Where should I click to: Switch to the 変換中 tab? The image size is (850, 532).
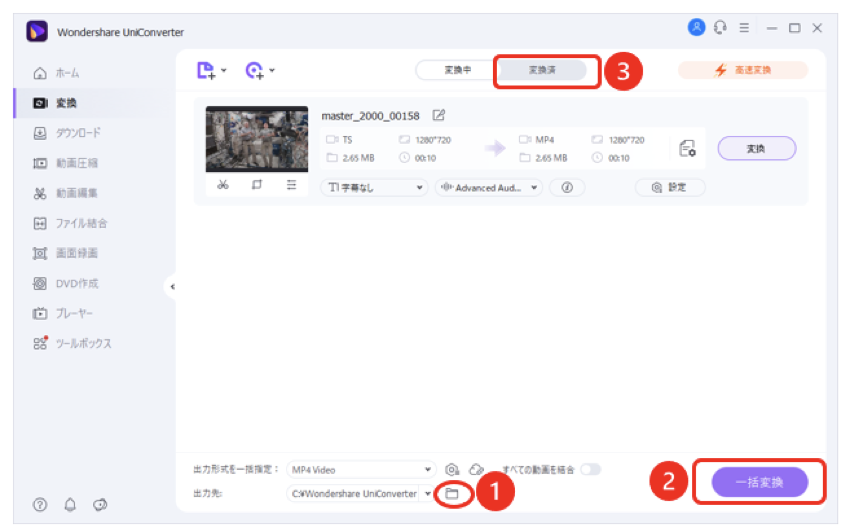[x=458, y=70]
